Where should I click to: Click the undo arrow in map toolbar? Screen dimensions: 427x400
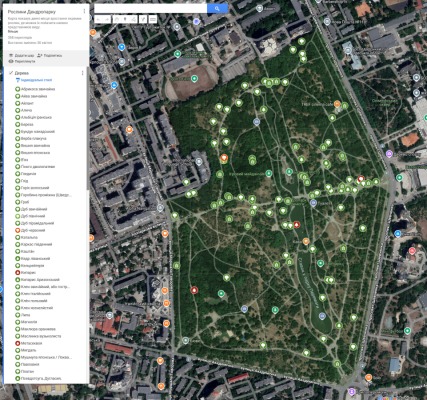(99, 20)
